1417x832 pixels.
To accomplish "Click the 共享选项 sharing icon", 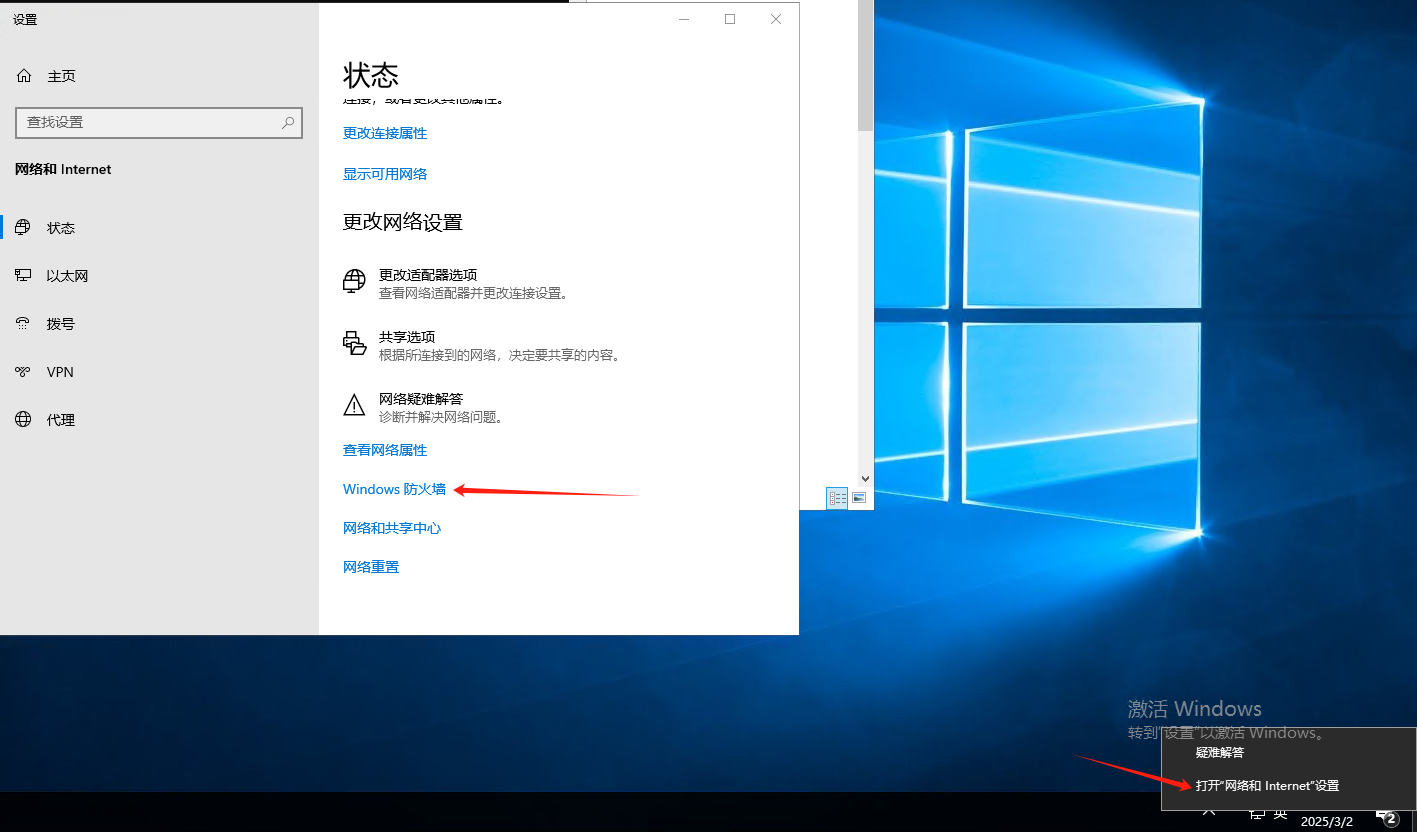I will [x=354, y=344].
